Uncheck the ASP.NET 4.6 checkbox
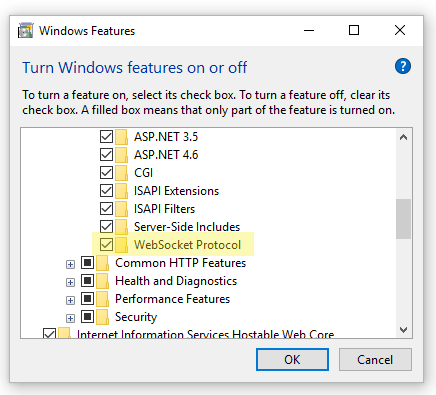 (x=106, y=155)
